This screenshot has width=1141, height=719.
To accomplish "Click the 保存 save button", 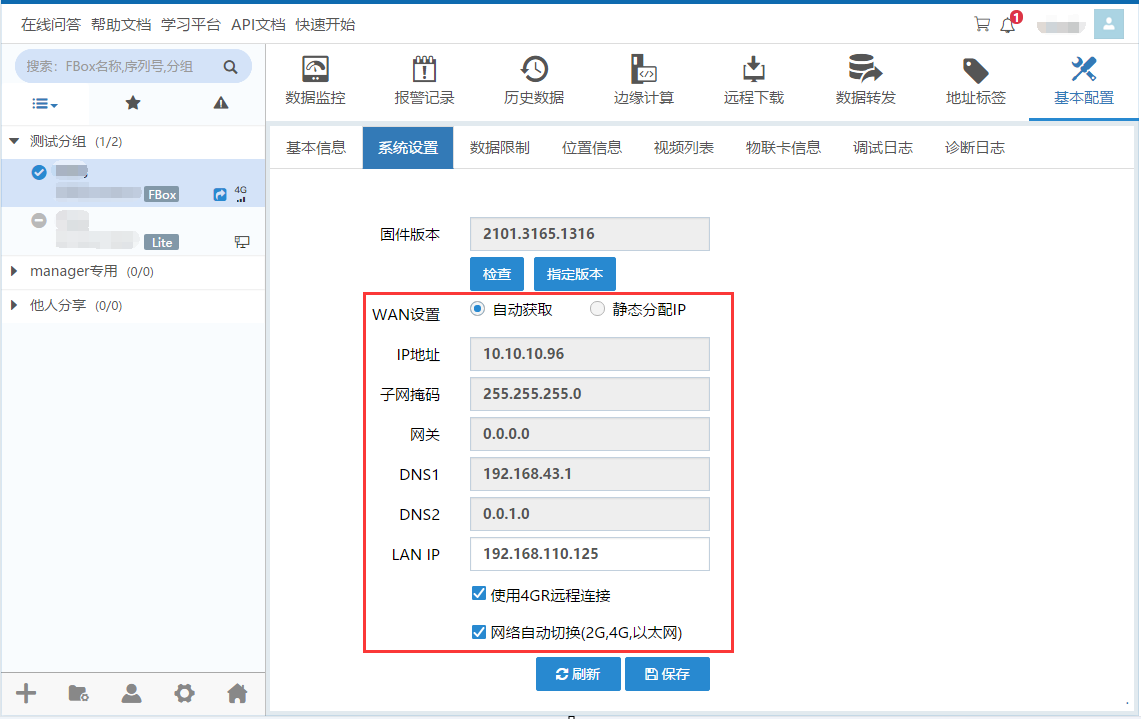I will coord(667,674).
